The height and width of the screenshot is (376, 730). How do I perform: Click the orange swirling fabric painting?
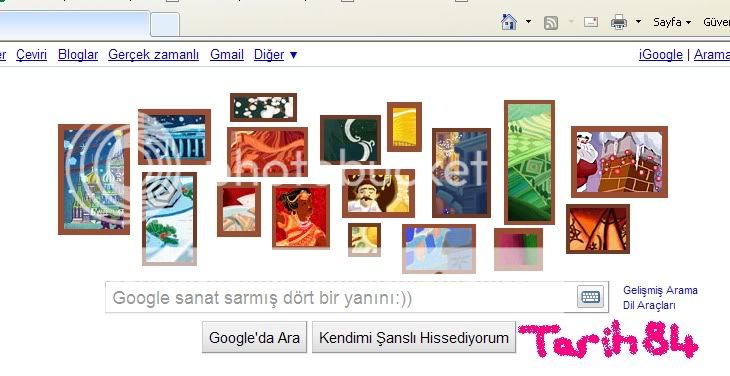click(x=267, y=152)
